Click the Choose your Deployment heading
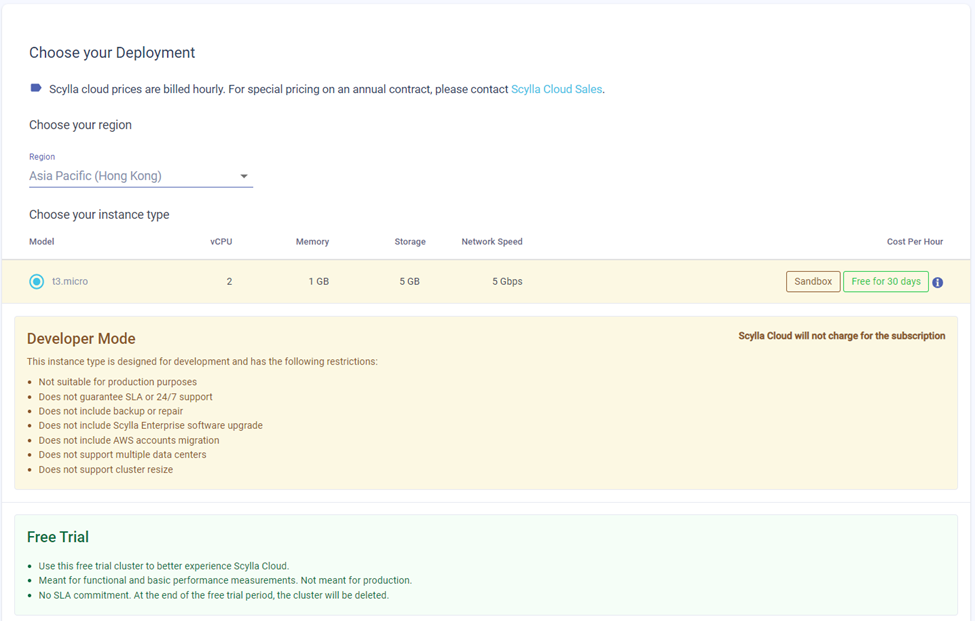Screen dimensions: 975x621 [x=112, y=53]
